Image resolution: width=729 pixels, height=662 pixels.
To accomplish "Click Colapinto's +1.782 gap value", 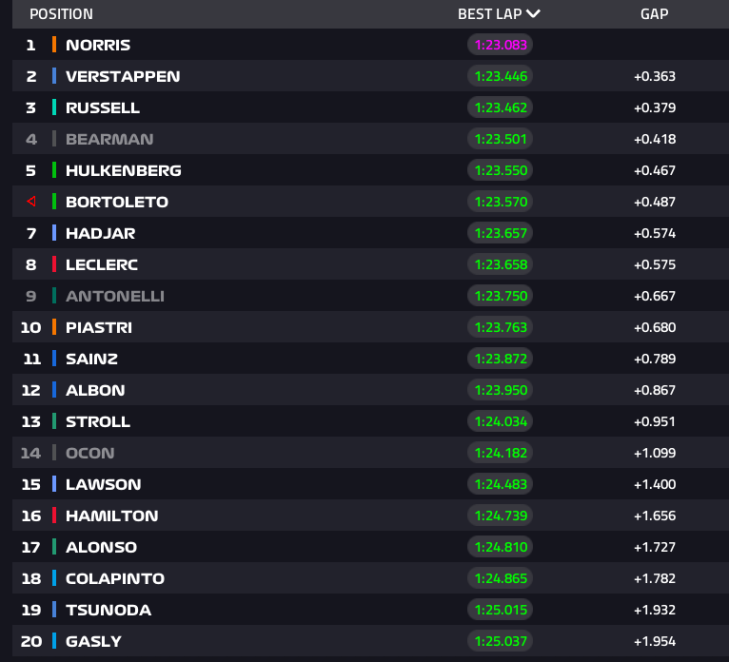I will 655,578.
